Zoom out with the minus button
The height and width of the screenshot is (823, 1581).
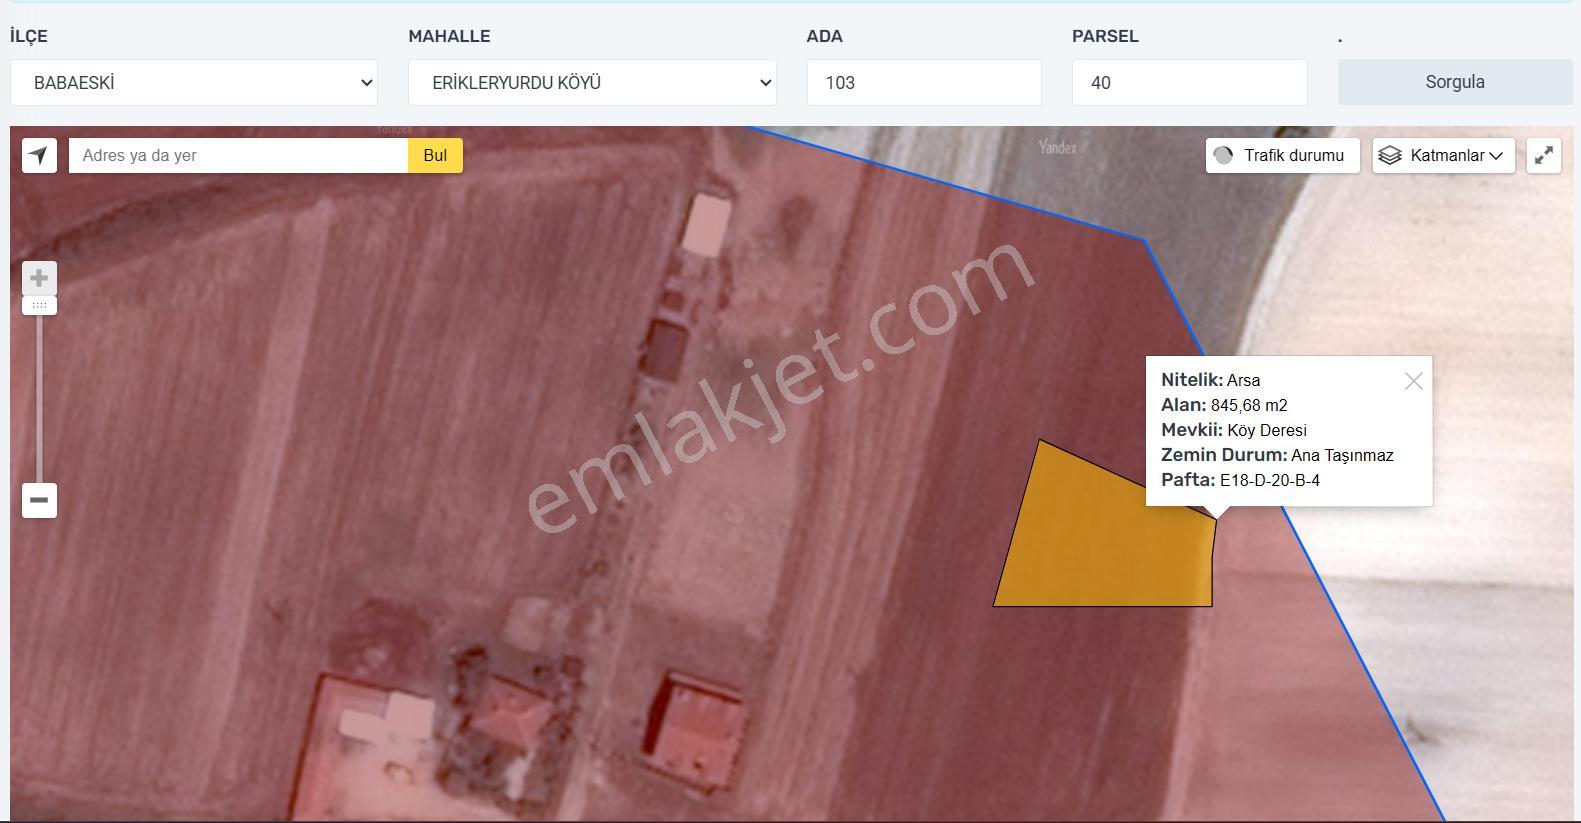[39, 500]
